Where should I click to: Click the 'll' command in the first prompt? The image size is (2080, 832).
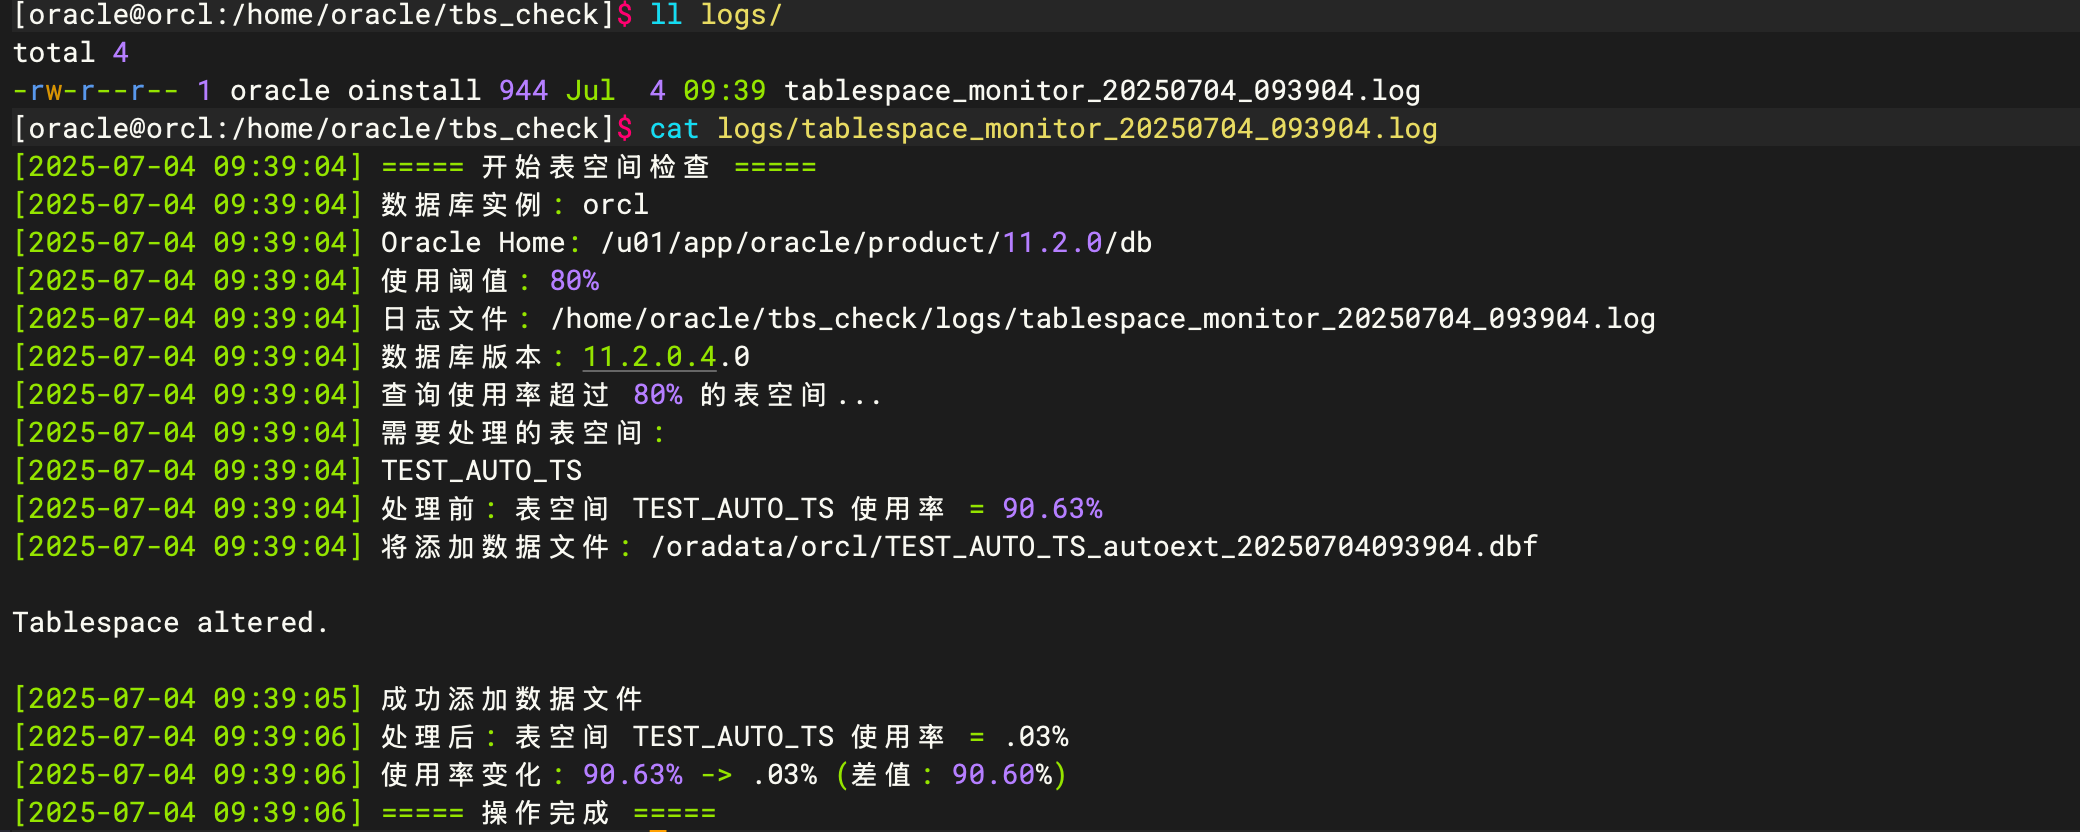tap(666, 15)
